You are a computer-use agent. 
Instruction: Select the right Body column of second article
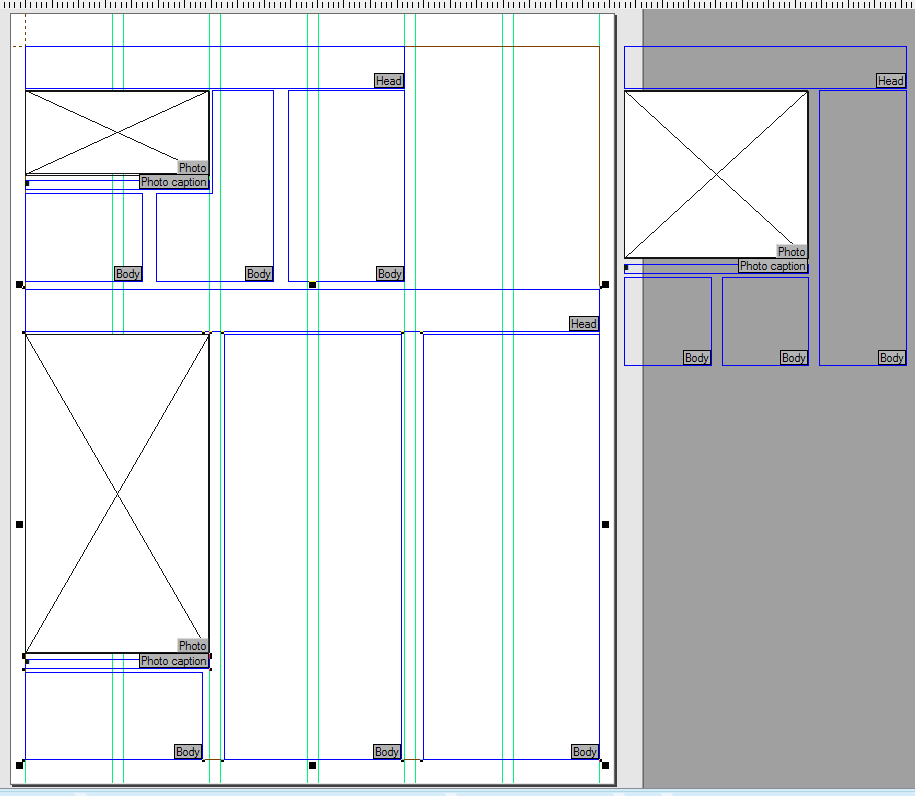click(x=511, y=546)
